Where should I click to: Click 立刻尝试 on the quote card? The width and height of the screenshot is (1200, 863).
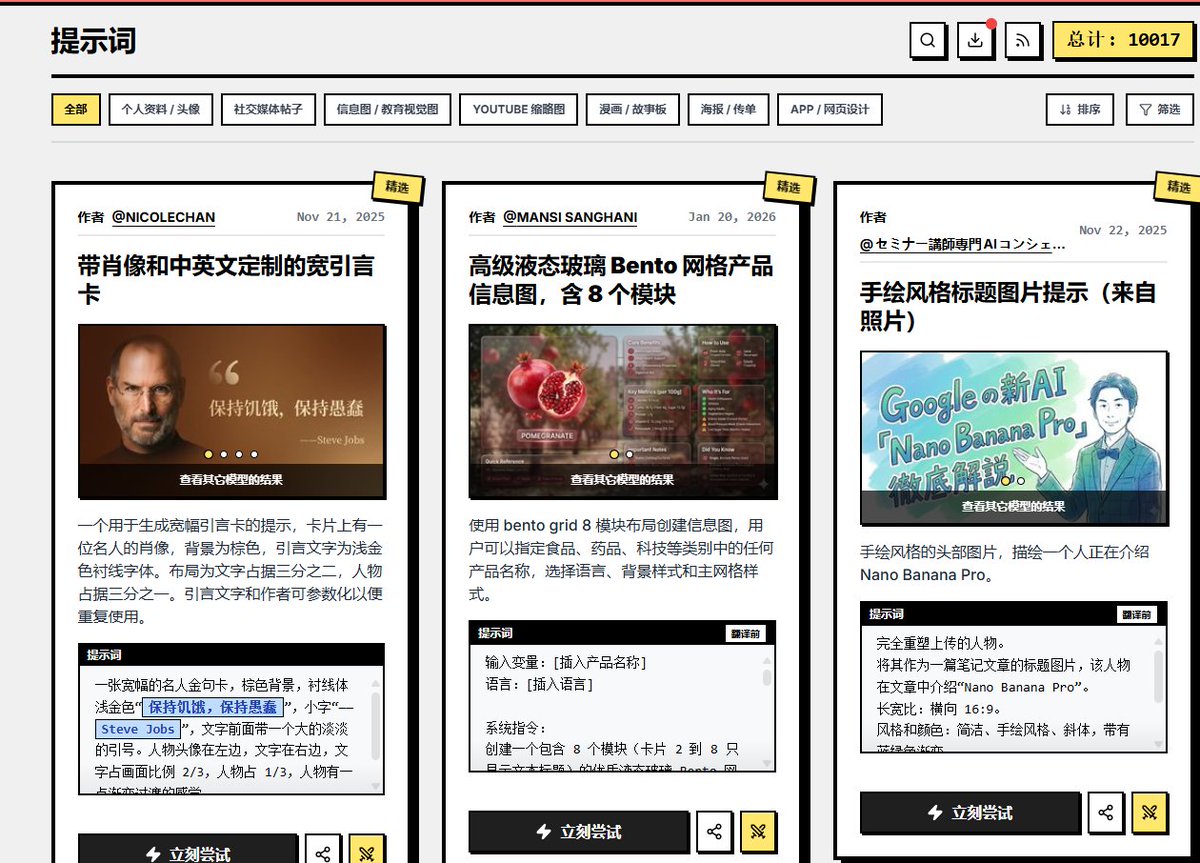pos(188,853)
